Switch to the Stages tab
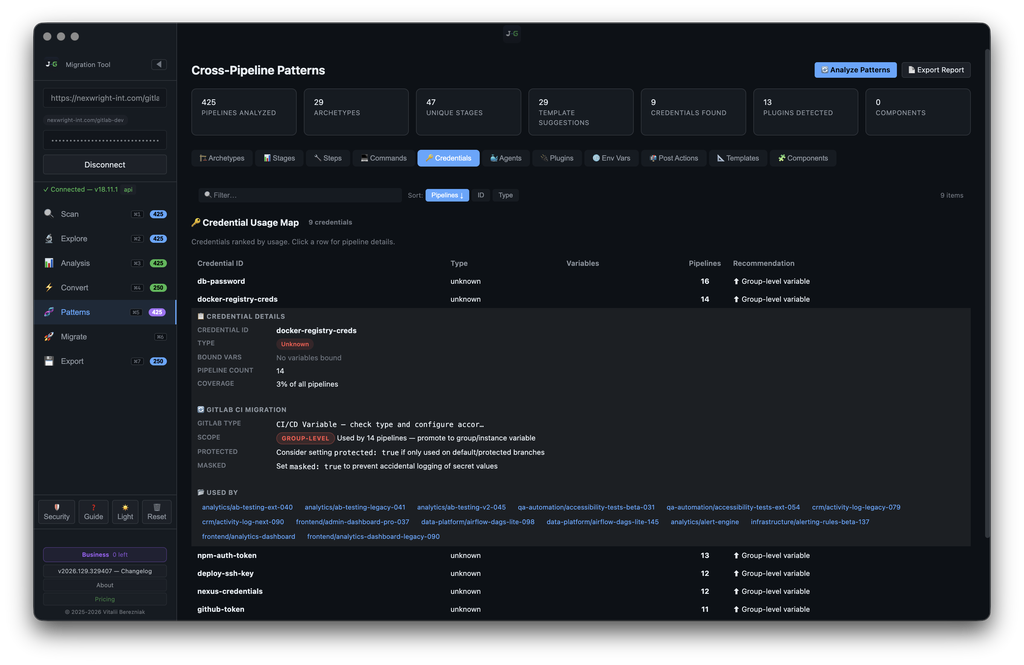This screenshot has height=665, width=1024. (280, 158)
